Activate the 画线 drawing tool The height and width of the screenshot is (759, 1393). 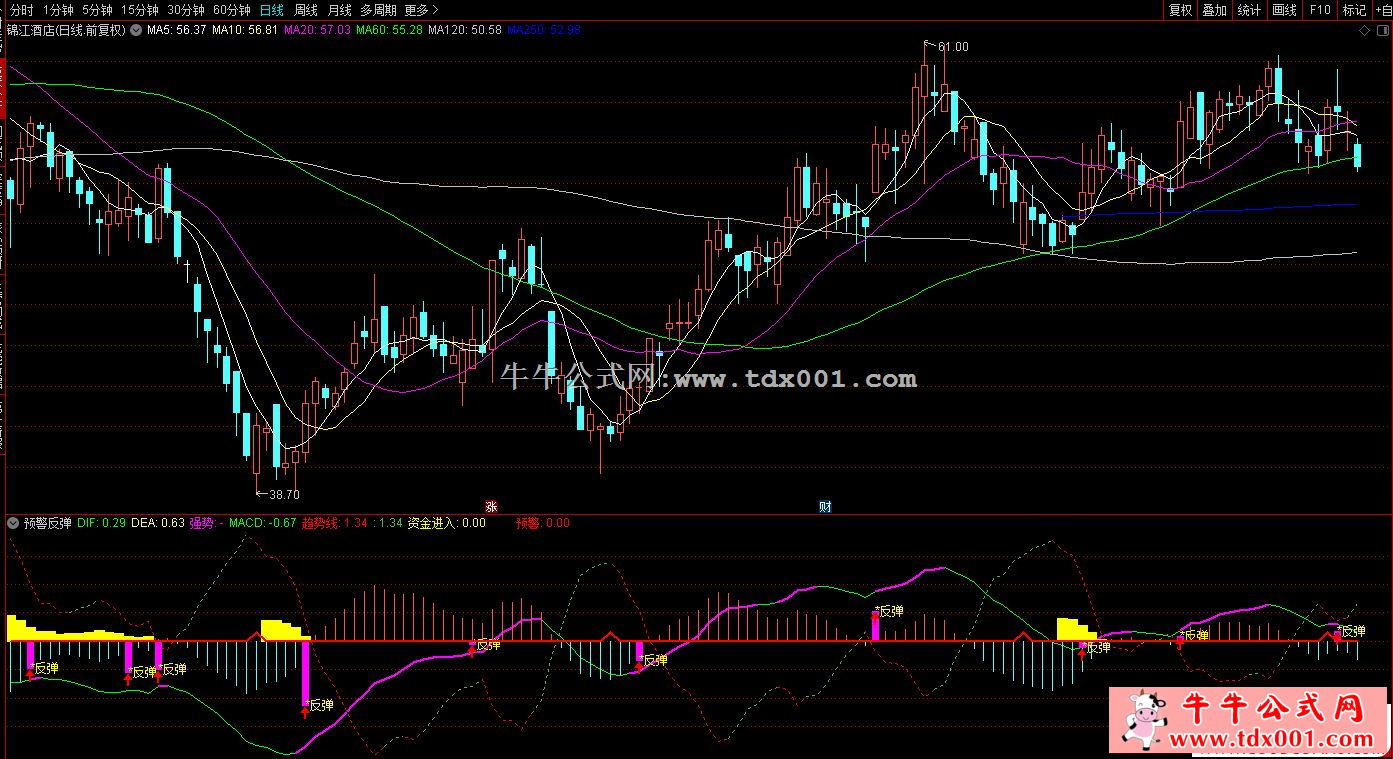(1284, 10)
